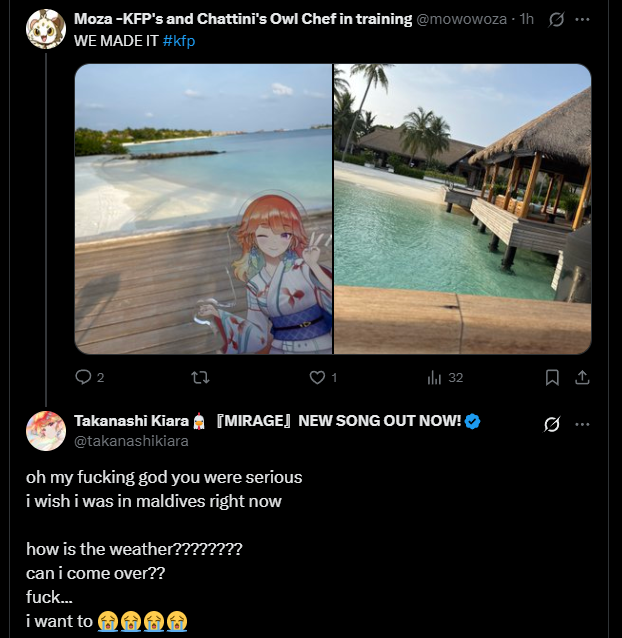This screenshot has width=622, height=638.
Task: Click the 1h tweet timestamp
Action: (x=527, y=19)
